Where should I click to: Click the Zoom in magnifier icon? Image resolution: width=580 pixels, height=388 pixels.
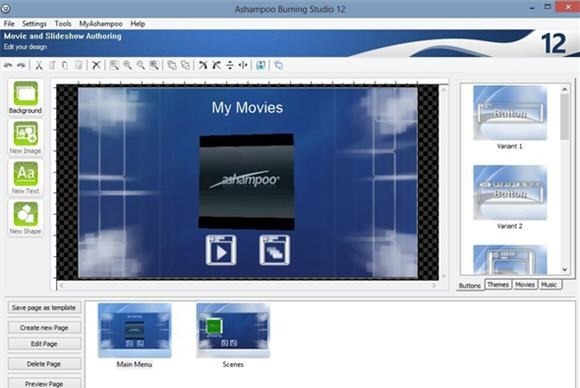point(128,65)
